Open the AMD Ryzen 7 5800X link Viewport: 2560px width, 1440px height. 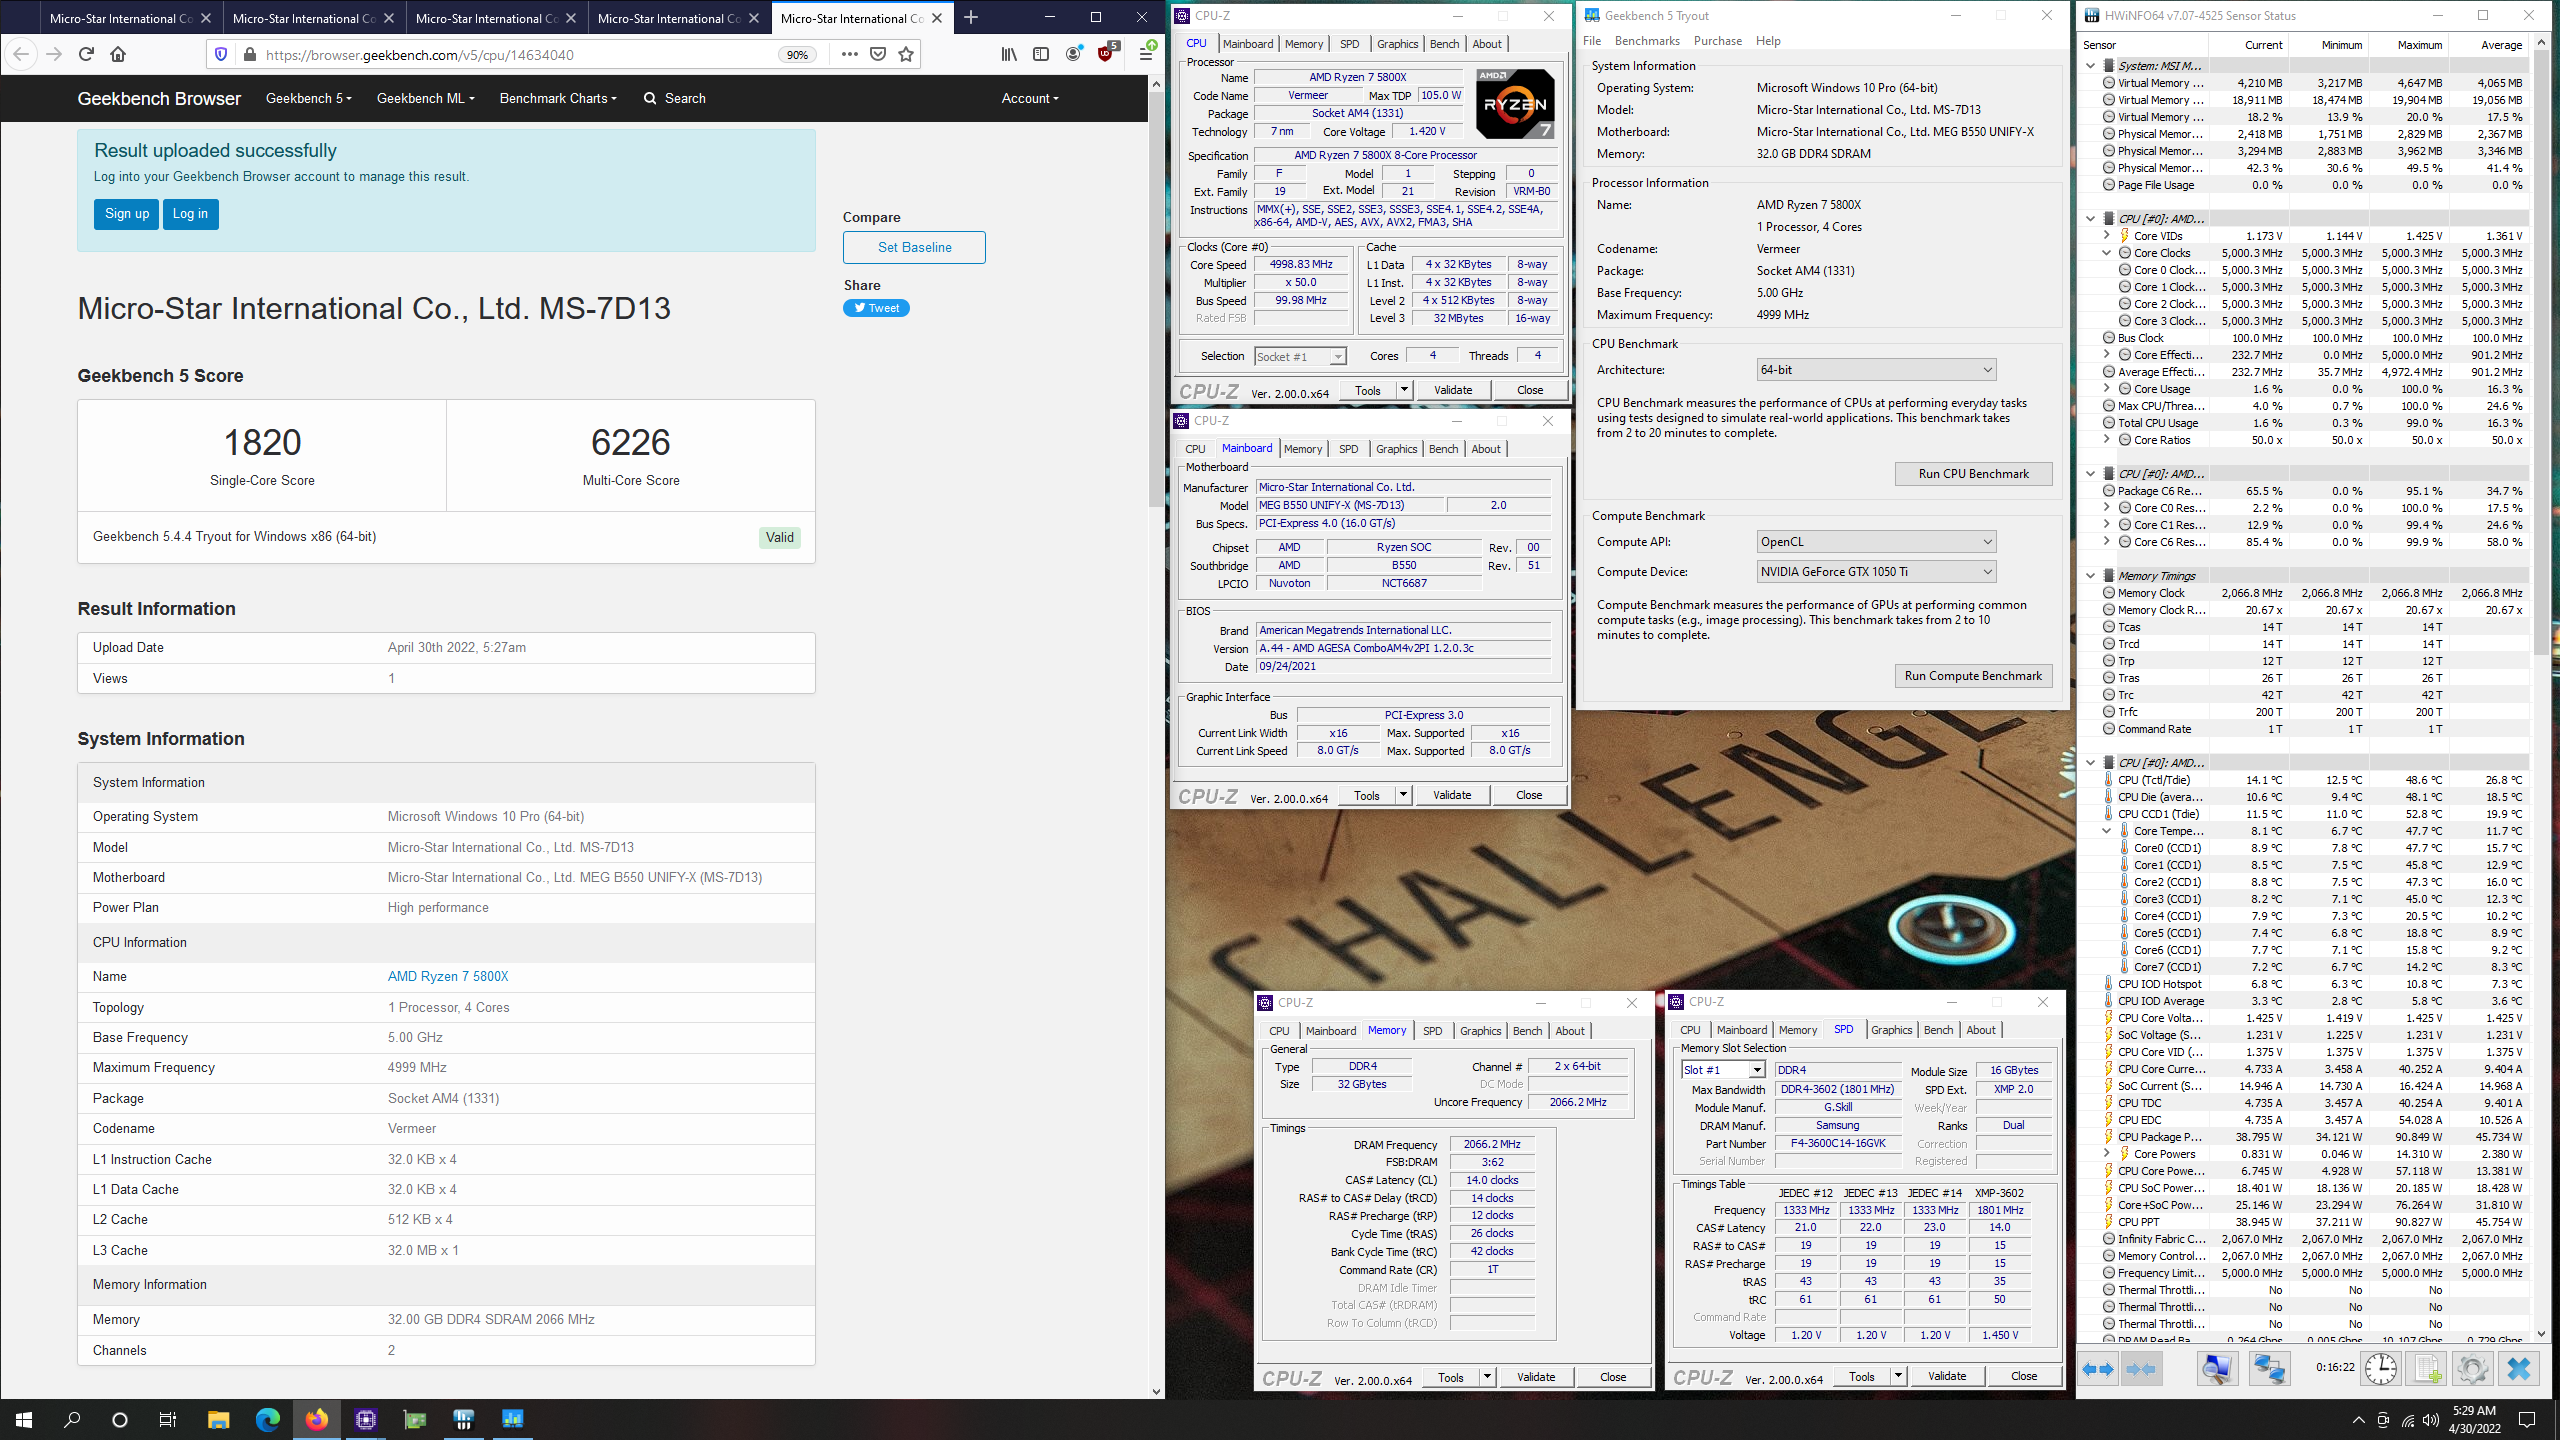tap(448, 976)
